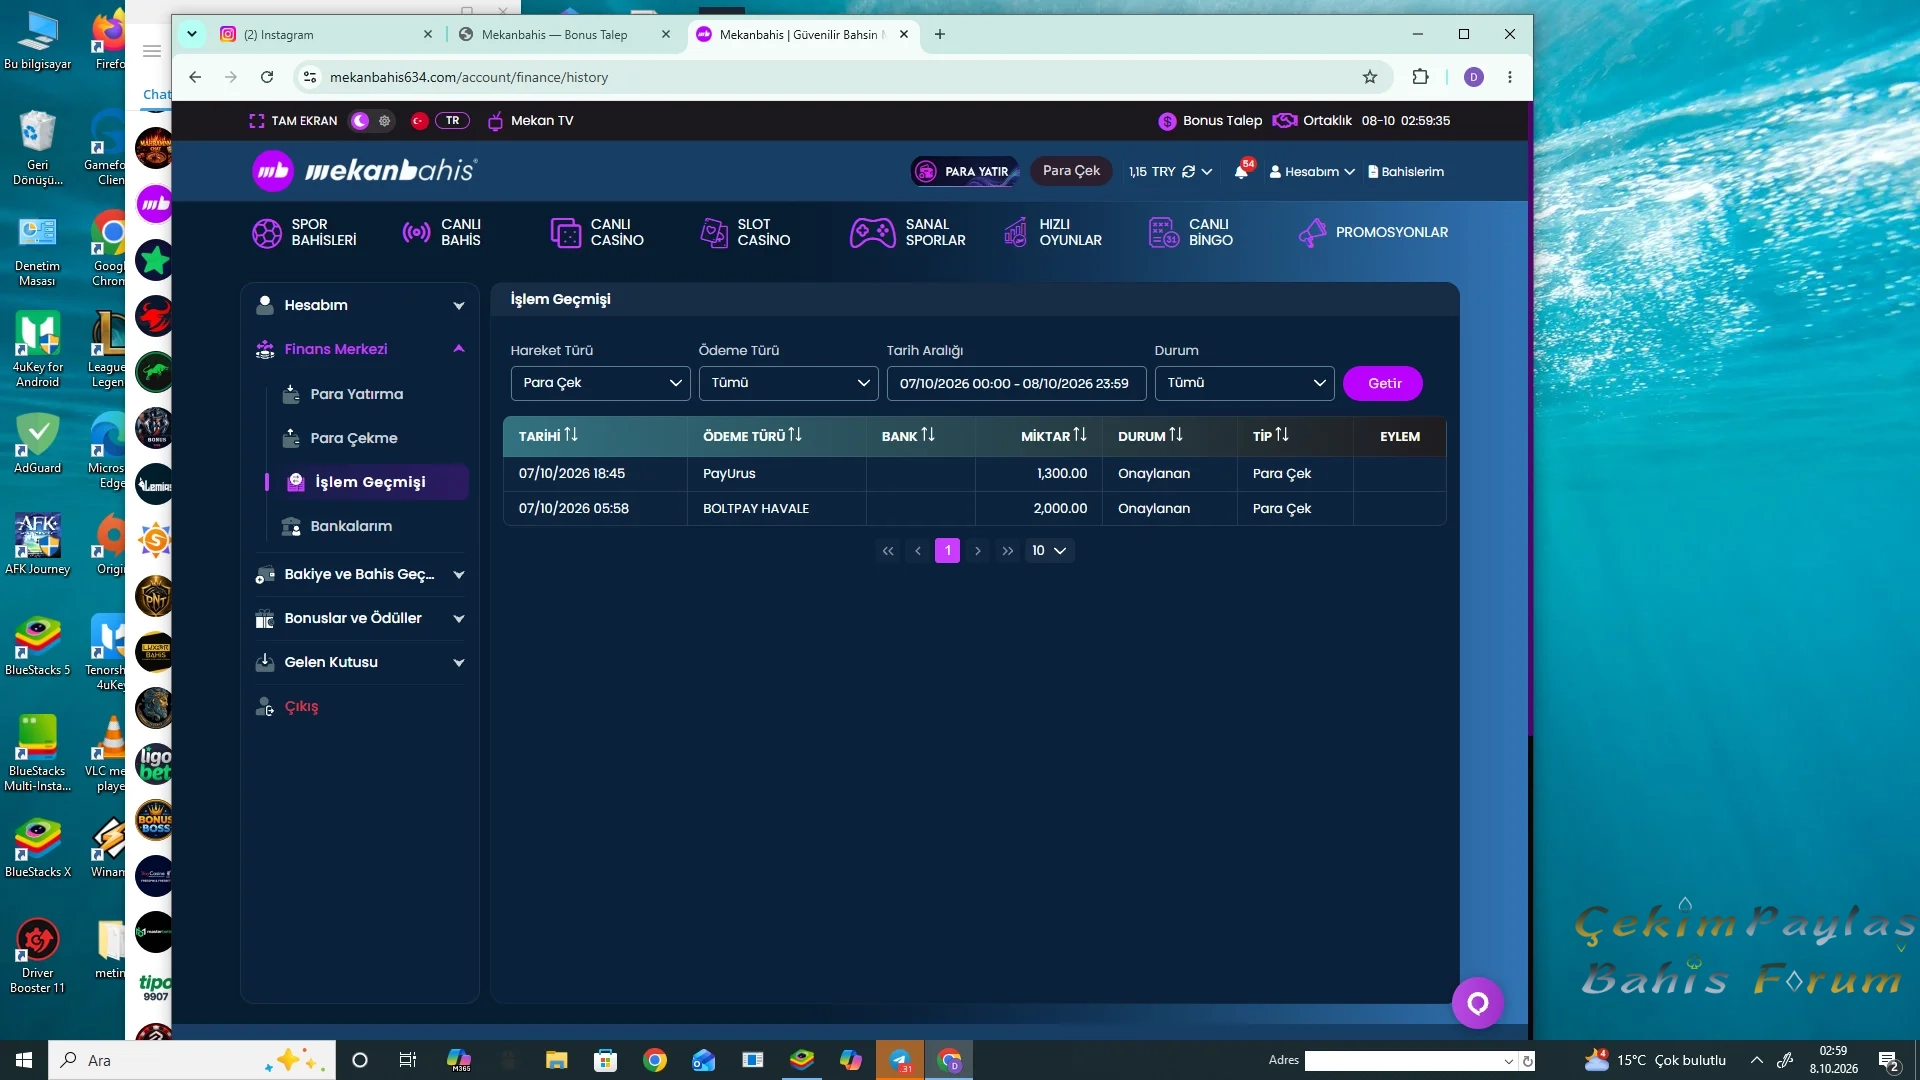Click the Mekan TV icon

pyautogui.click(x=495, y=121)
